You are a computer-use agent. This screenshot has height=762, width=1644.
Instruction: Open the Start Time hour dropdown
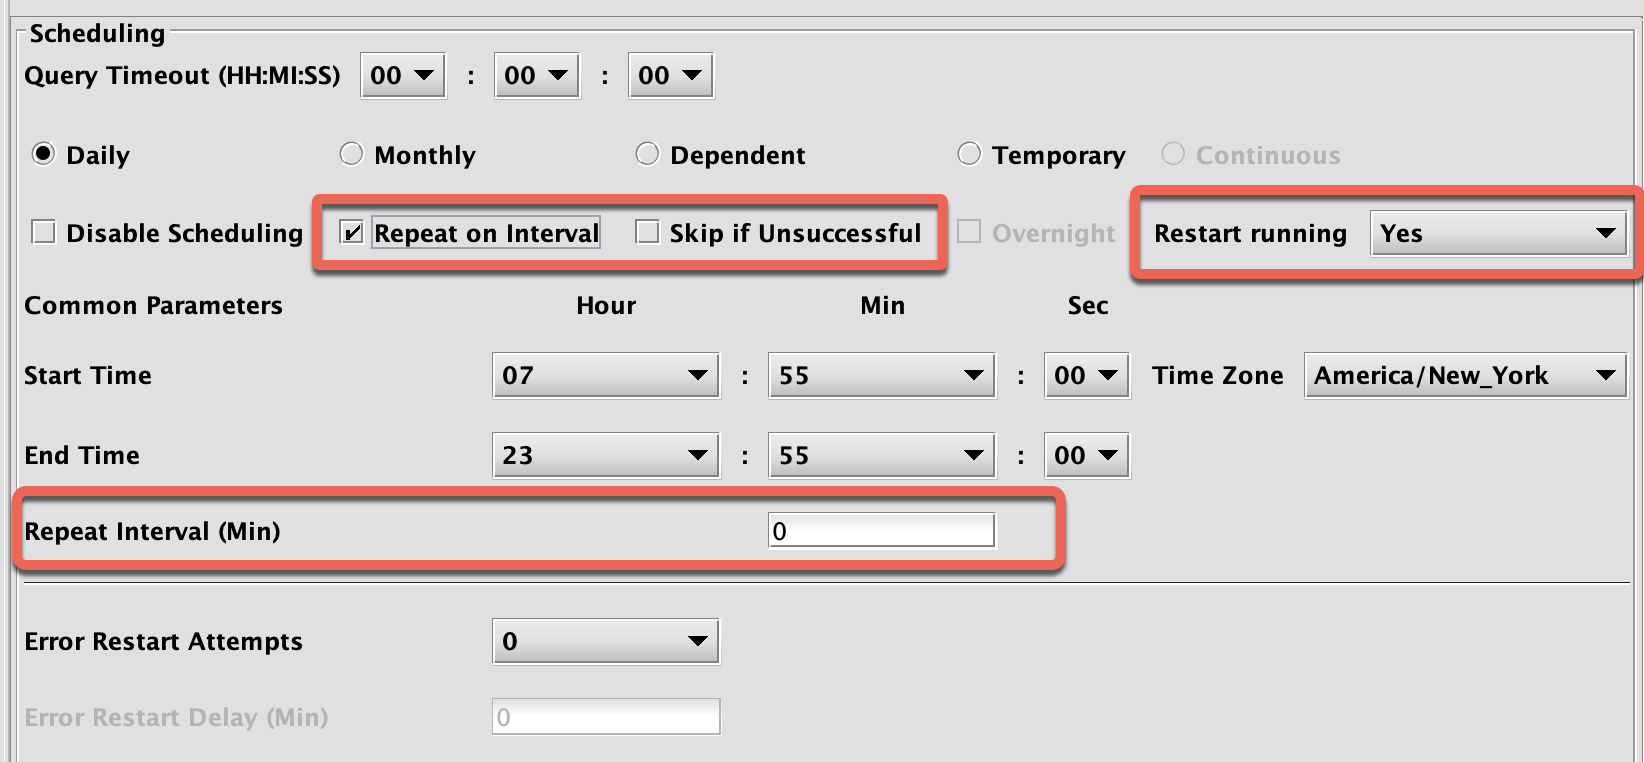(605, 375)
